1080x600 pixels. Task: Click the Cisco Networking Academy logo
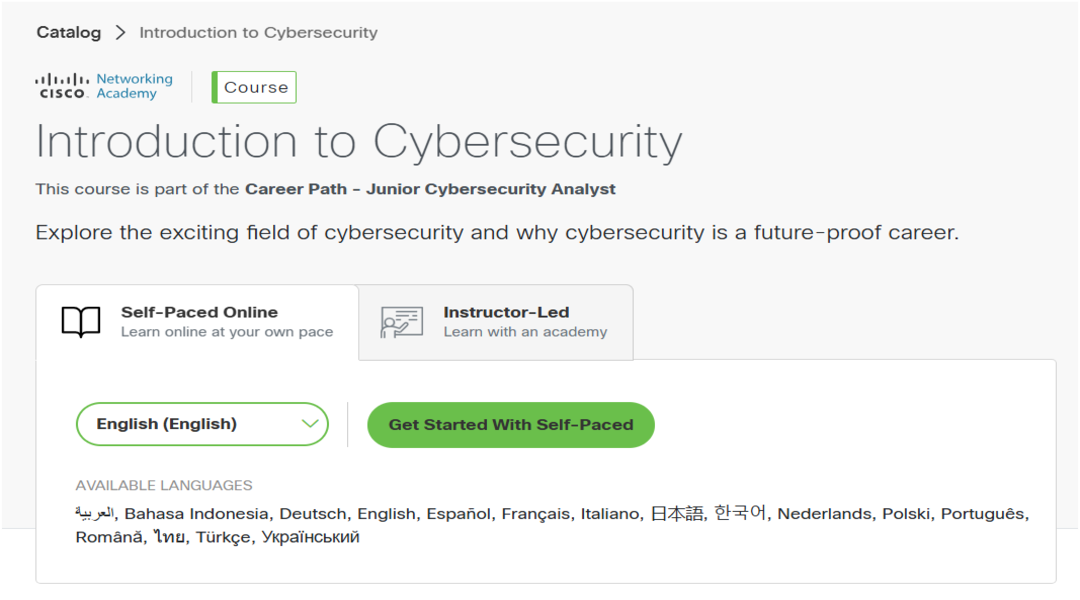click(x=104, y=87)
